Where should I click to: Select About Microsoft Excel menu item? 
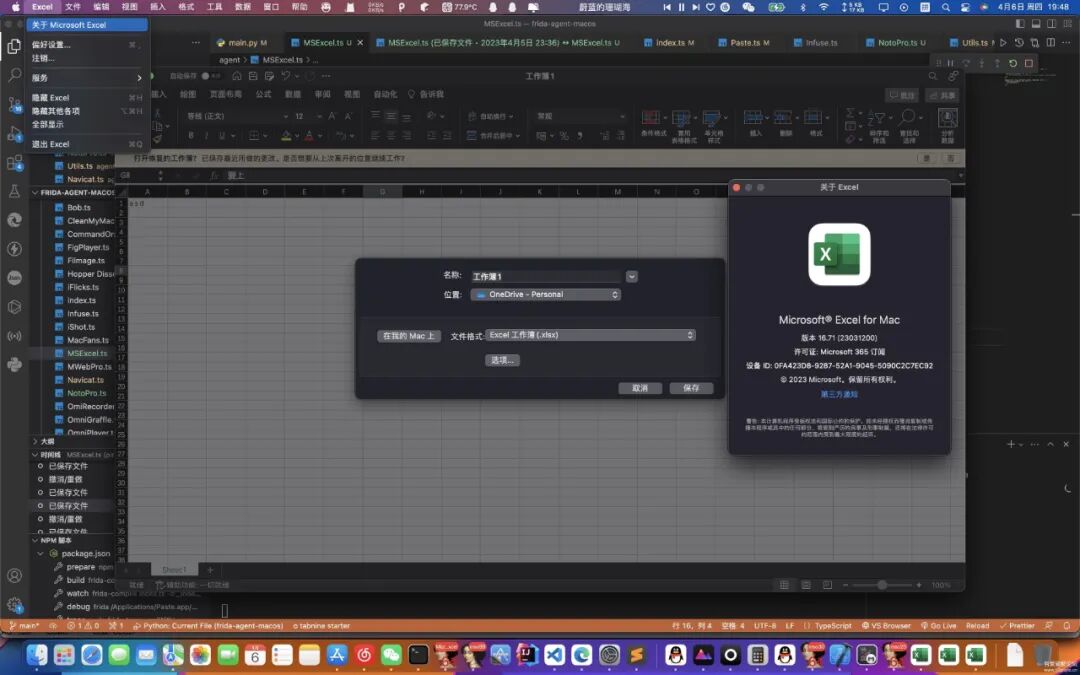pyautogui.click(x=87, y=25)
